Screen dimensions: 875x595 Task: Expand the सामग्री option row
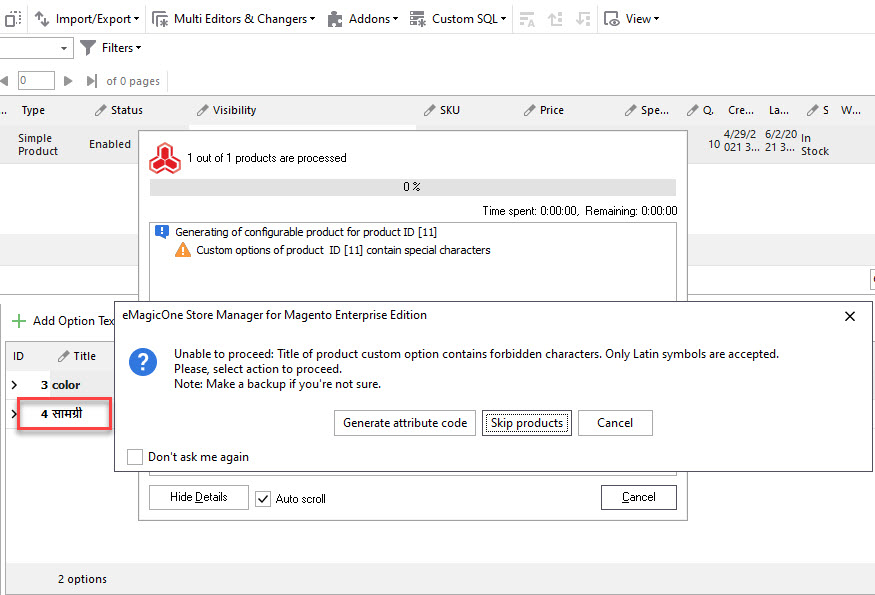(x=13, y=414)
